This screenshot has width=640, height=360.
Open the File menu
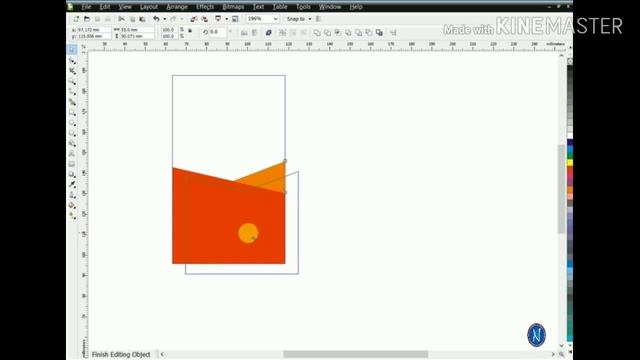point(86,7)
